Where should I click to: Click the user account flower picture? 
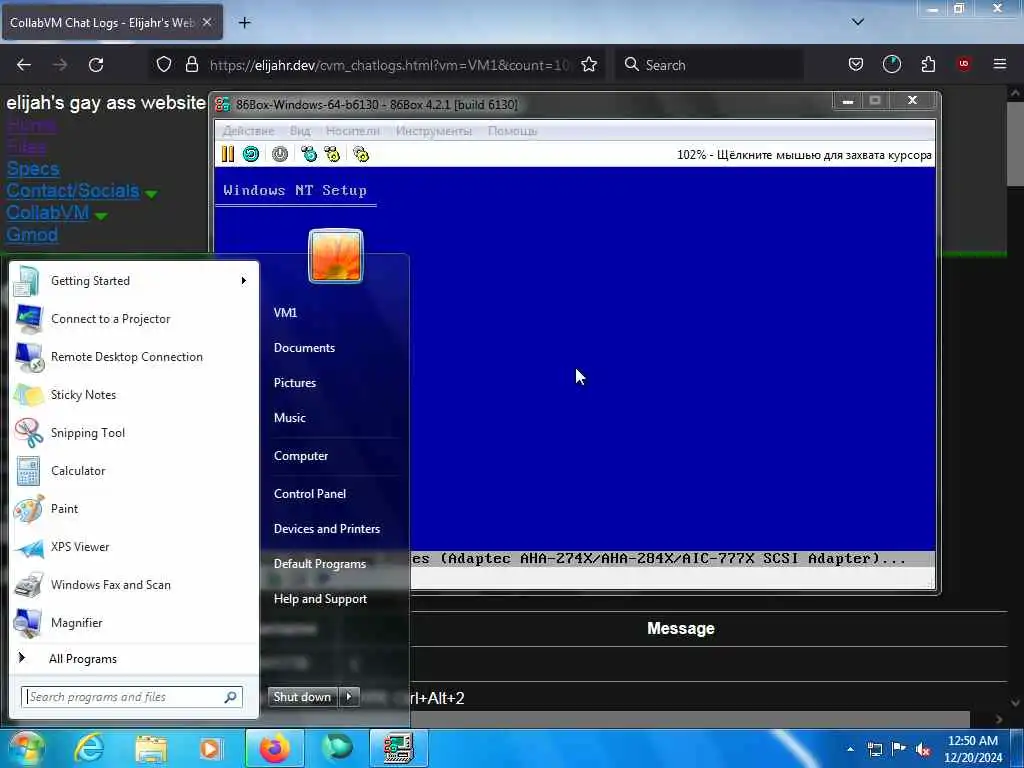click(336, 255)
